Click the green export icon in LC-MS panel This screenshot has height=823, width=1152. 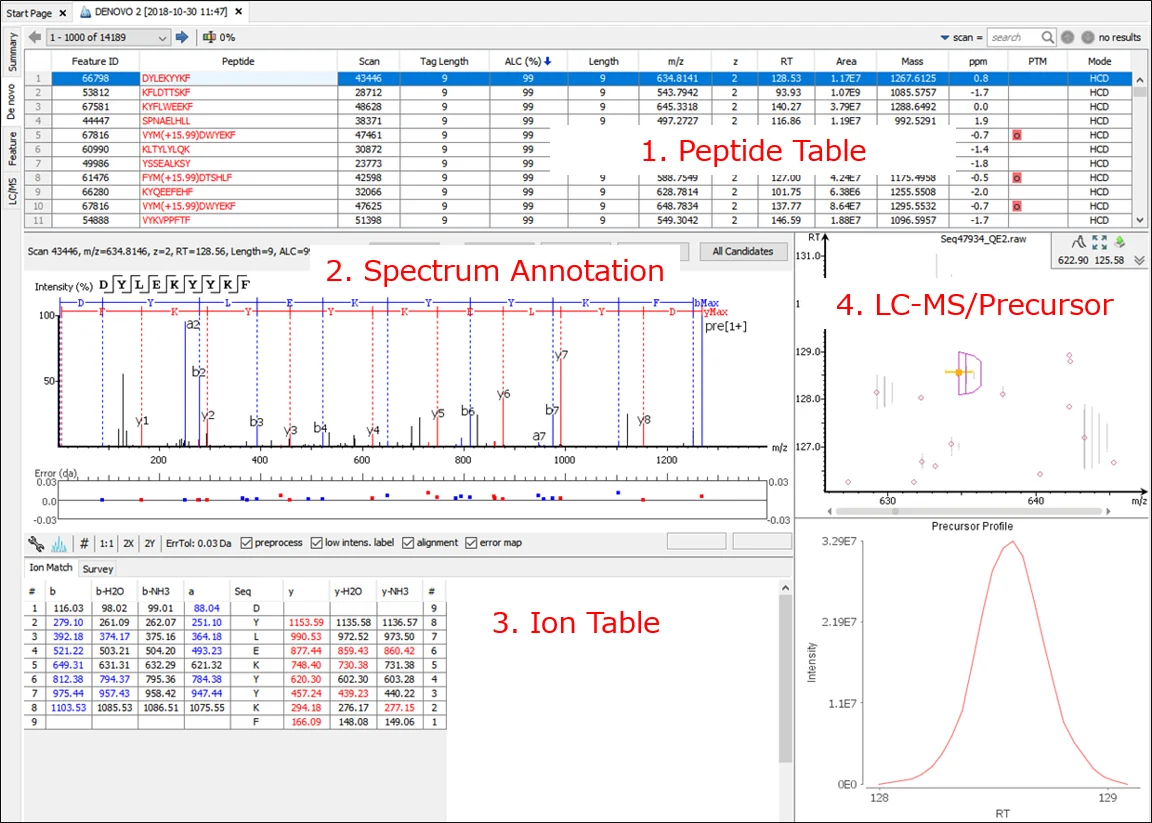click(1119, 242)
